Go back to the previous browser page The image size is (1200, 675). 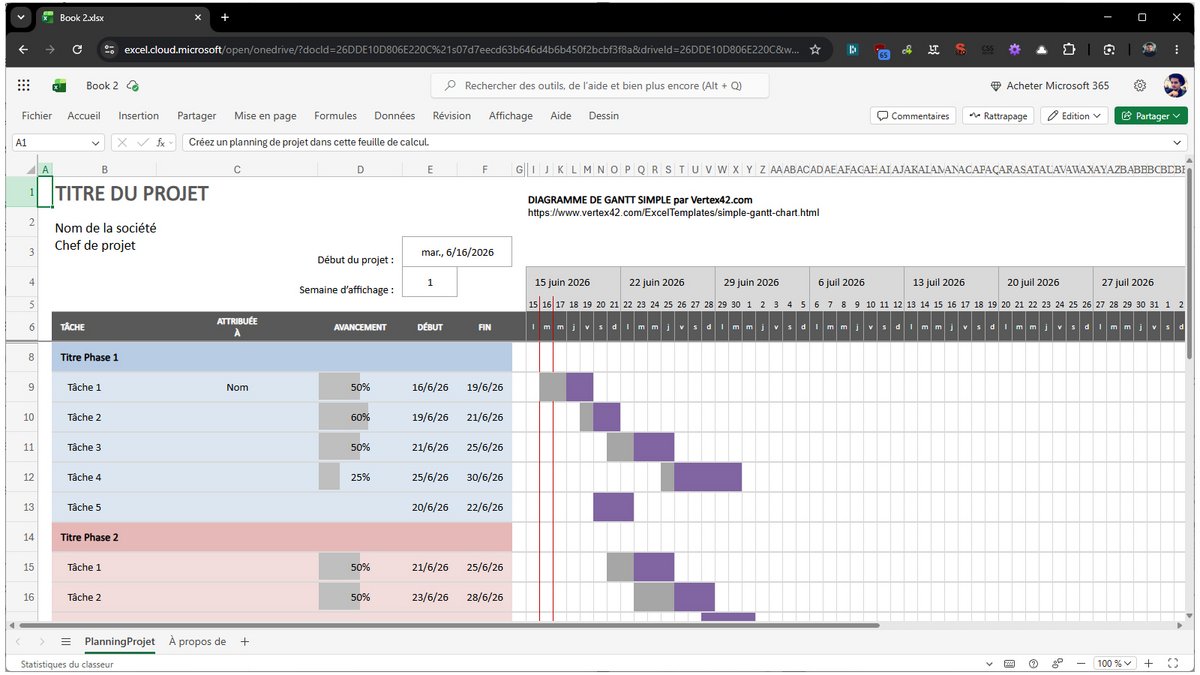22,49
